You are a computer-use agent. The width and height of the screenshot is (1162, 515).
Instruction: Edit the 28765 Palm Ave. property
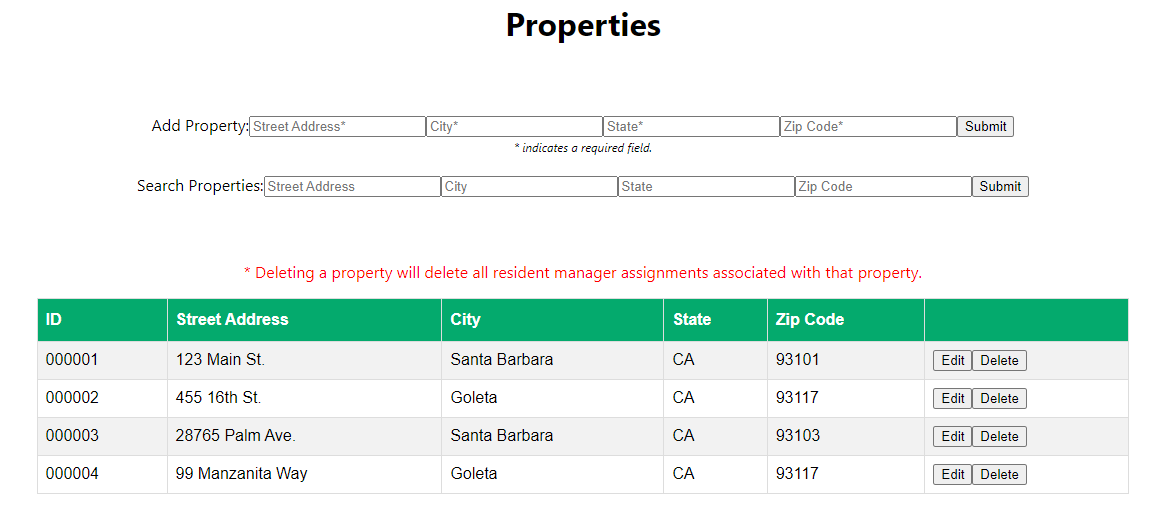click(952, 437)
